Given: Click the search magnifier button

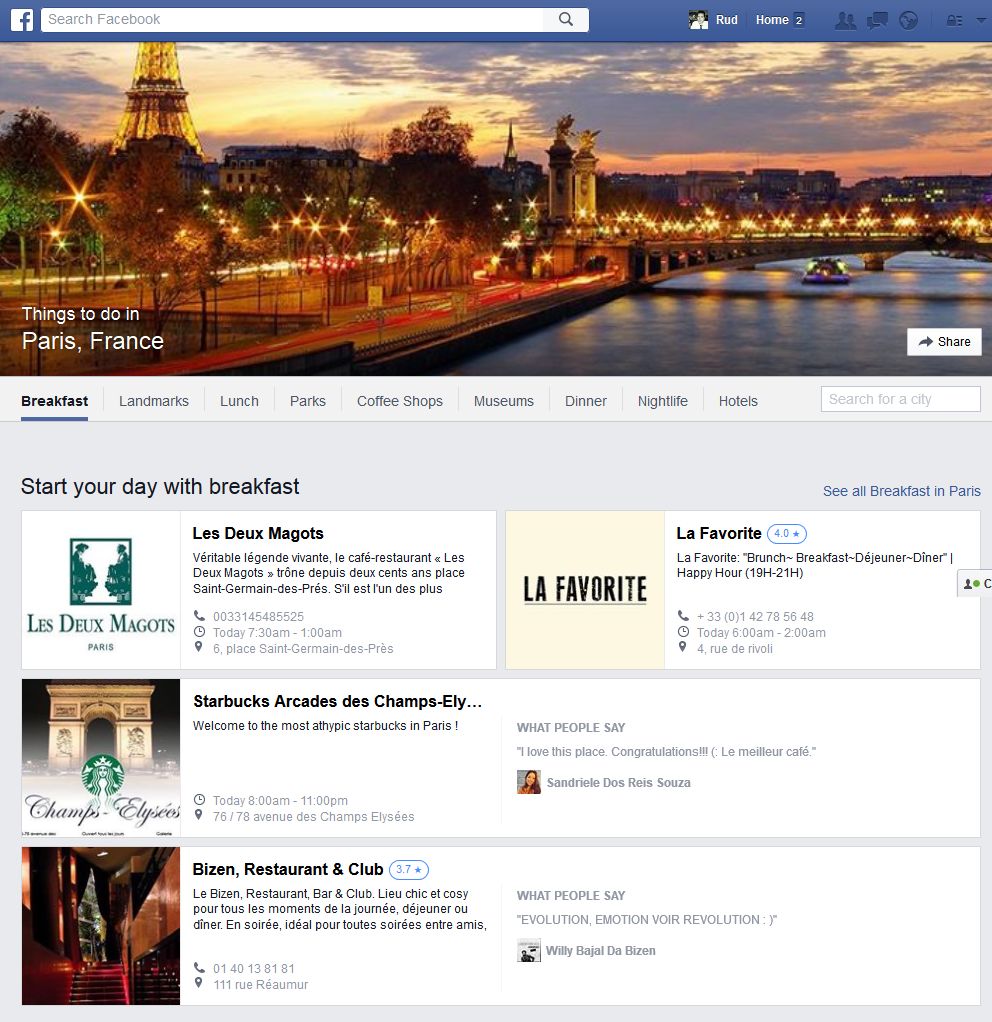Looking at the screenshot, I should click(566, 20).
